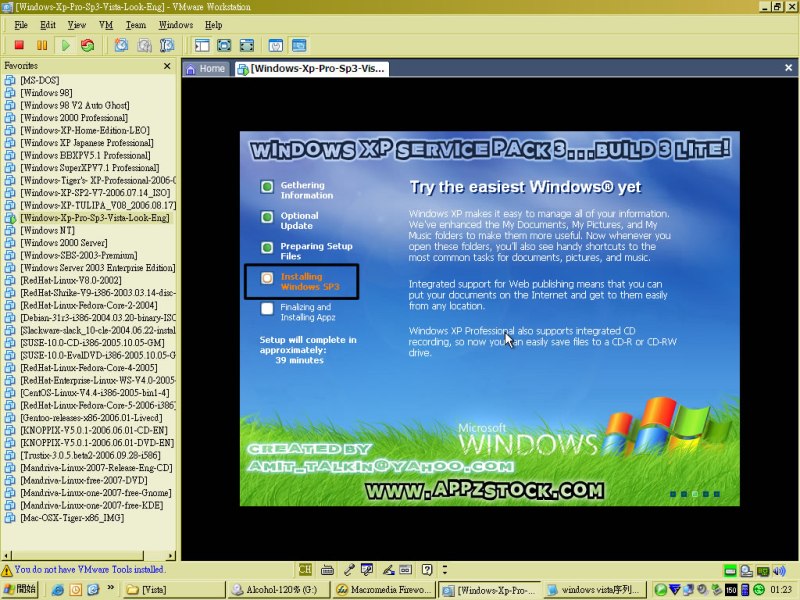Take a snapshot with the toolbar icon

coord(121,45)
